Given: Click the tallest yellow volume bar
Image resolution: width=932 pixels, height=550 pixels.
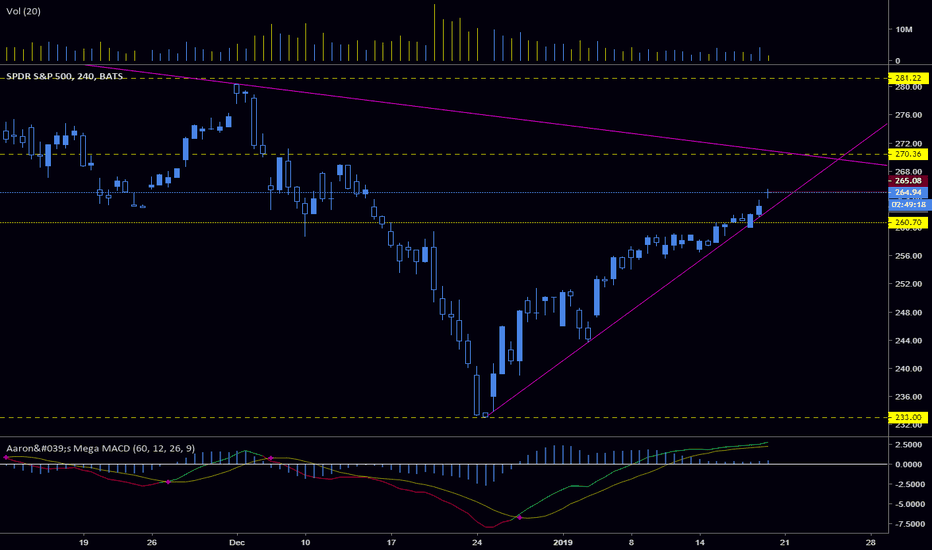Looking at the screenshot, I should 434,33.
